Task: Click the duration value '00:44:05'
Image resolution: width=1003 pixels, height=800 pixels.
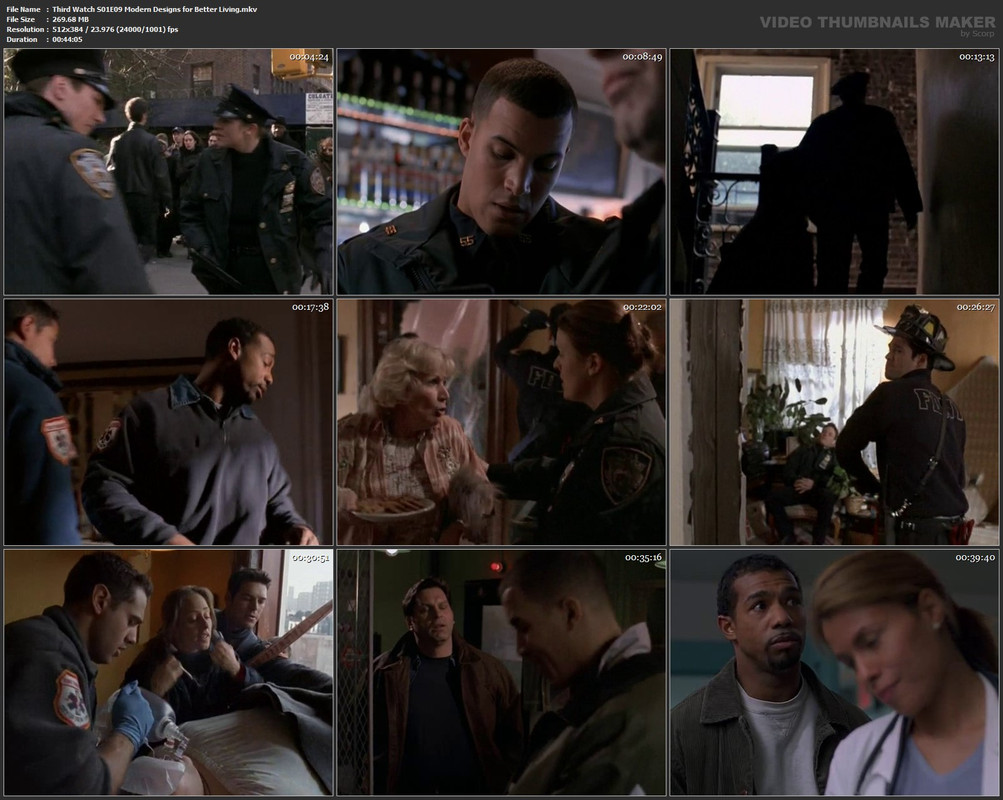Action: pos(67,40)
